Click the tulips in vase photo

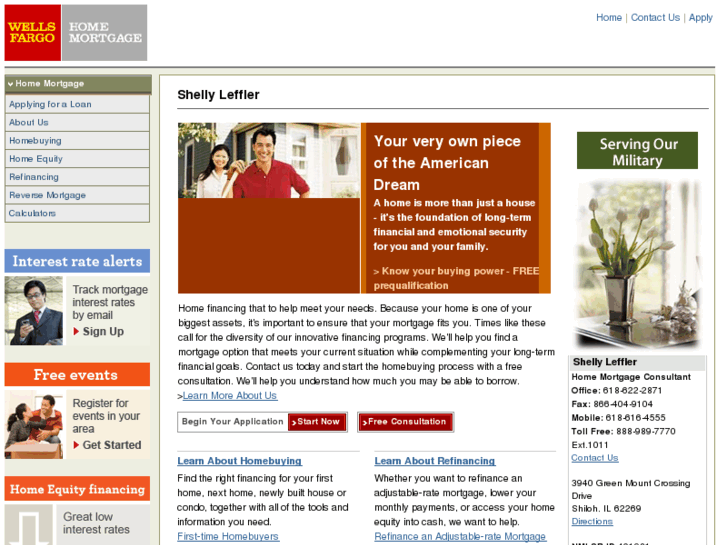637,264
